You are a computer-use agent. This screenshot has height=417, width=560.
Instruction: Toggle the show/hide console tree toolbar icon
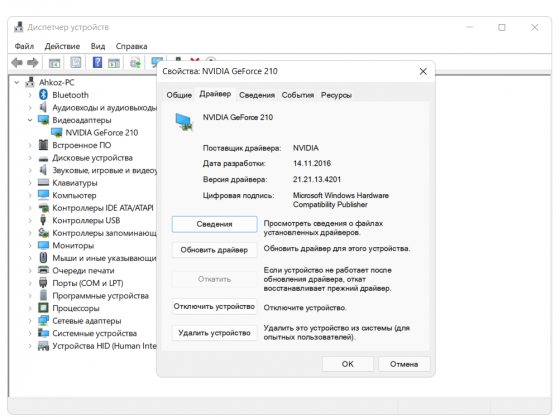pos(54,63)
